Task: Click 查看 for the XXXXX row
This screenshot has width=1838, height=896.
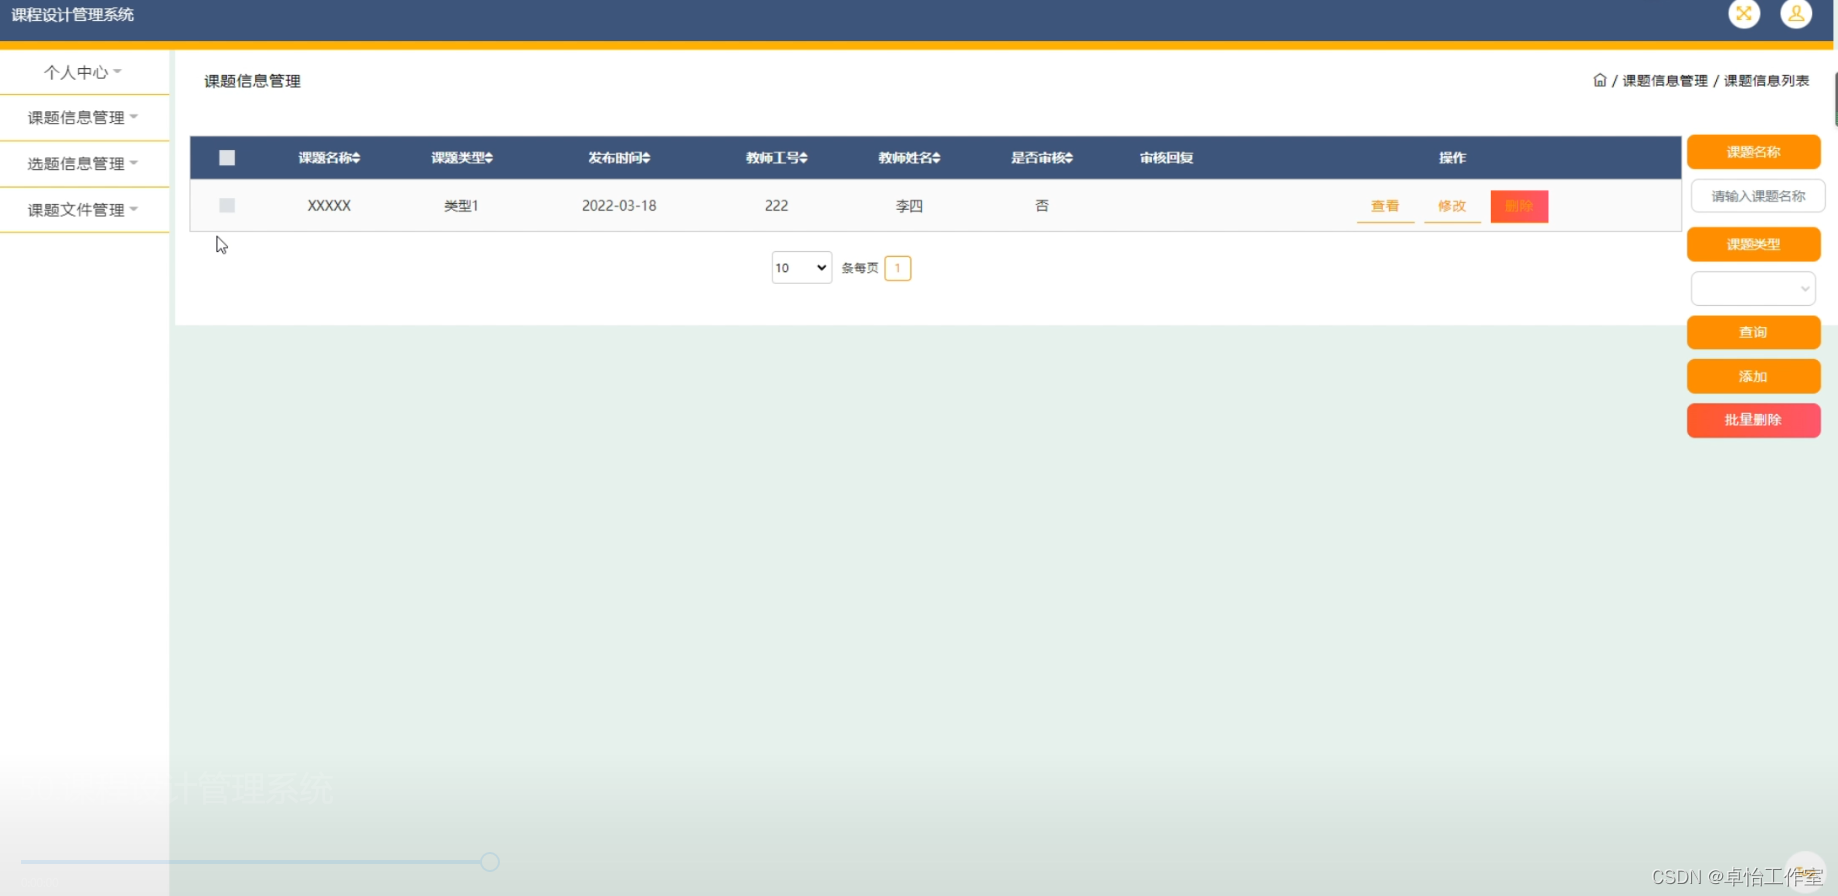Action: pos(1385,206)
